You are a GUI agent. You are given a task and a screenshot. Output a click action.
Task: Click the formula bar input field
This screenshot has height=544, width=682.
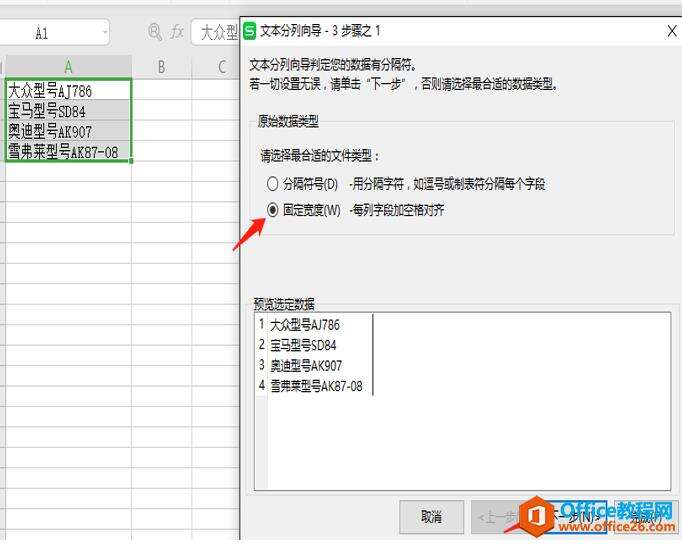(215, 32)
